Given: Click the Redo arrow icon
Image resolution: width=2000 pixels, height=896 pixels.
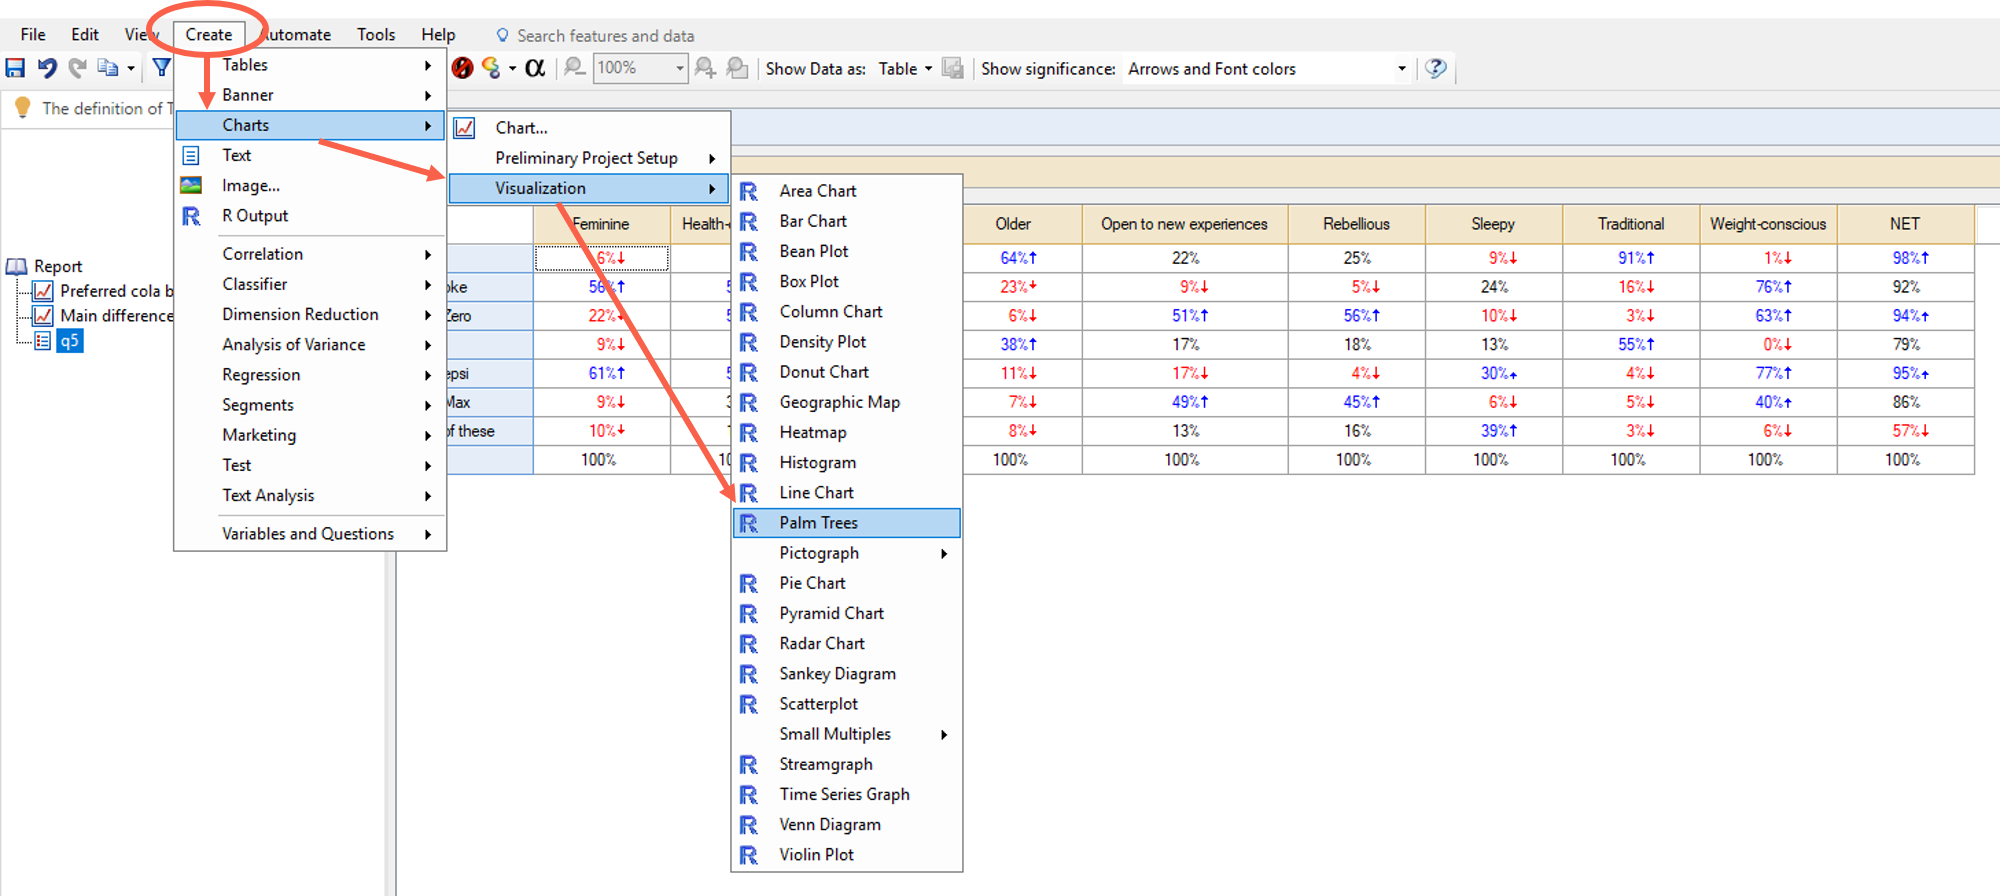Looking at the screenshot, I should [77, 68].
